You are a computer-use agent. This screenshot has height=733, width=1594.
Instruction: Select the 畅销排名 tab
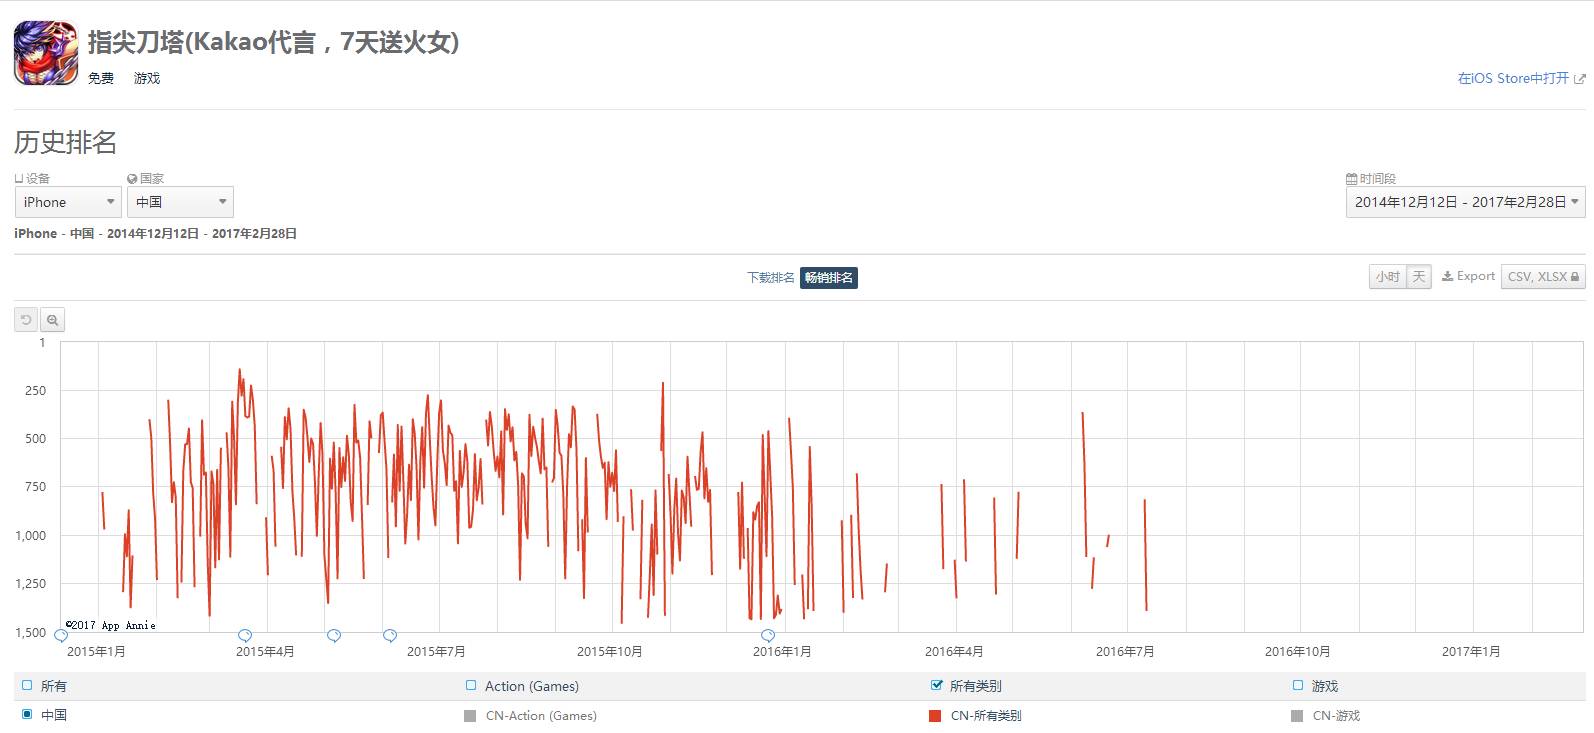(x=829, y=278)
